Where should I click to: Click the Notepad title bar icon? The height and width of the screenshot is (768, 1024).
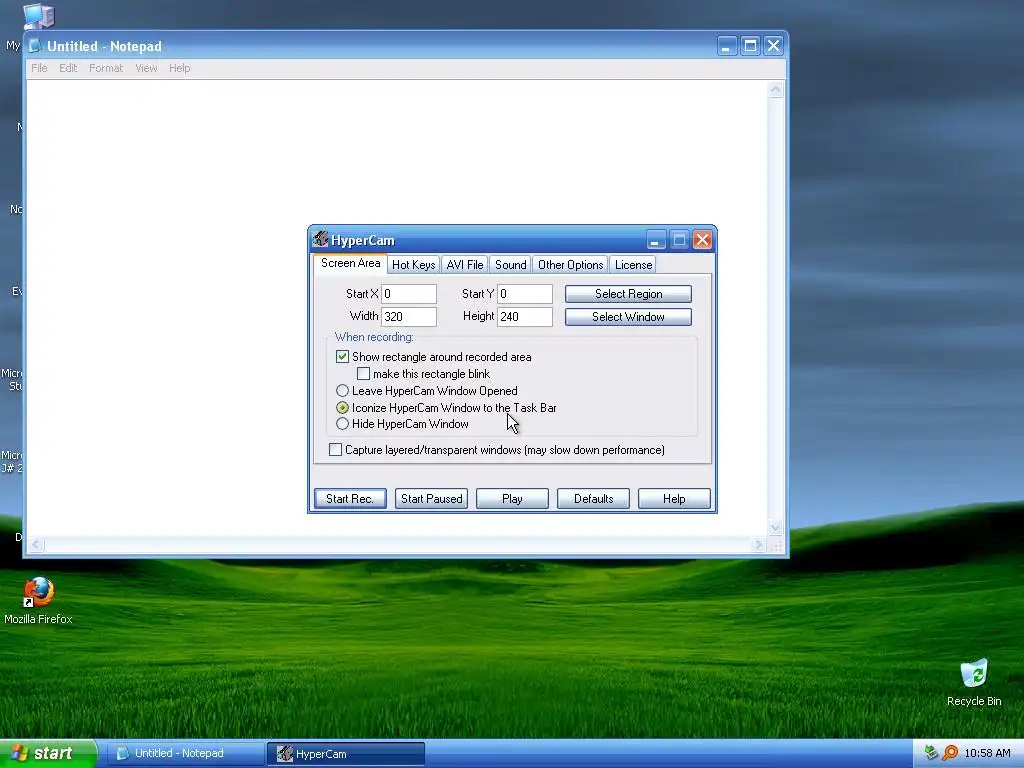tap(35, 46)
